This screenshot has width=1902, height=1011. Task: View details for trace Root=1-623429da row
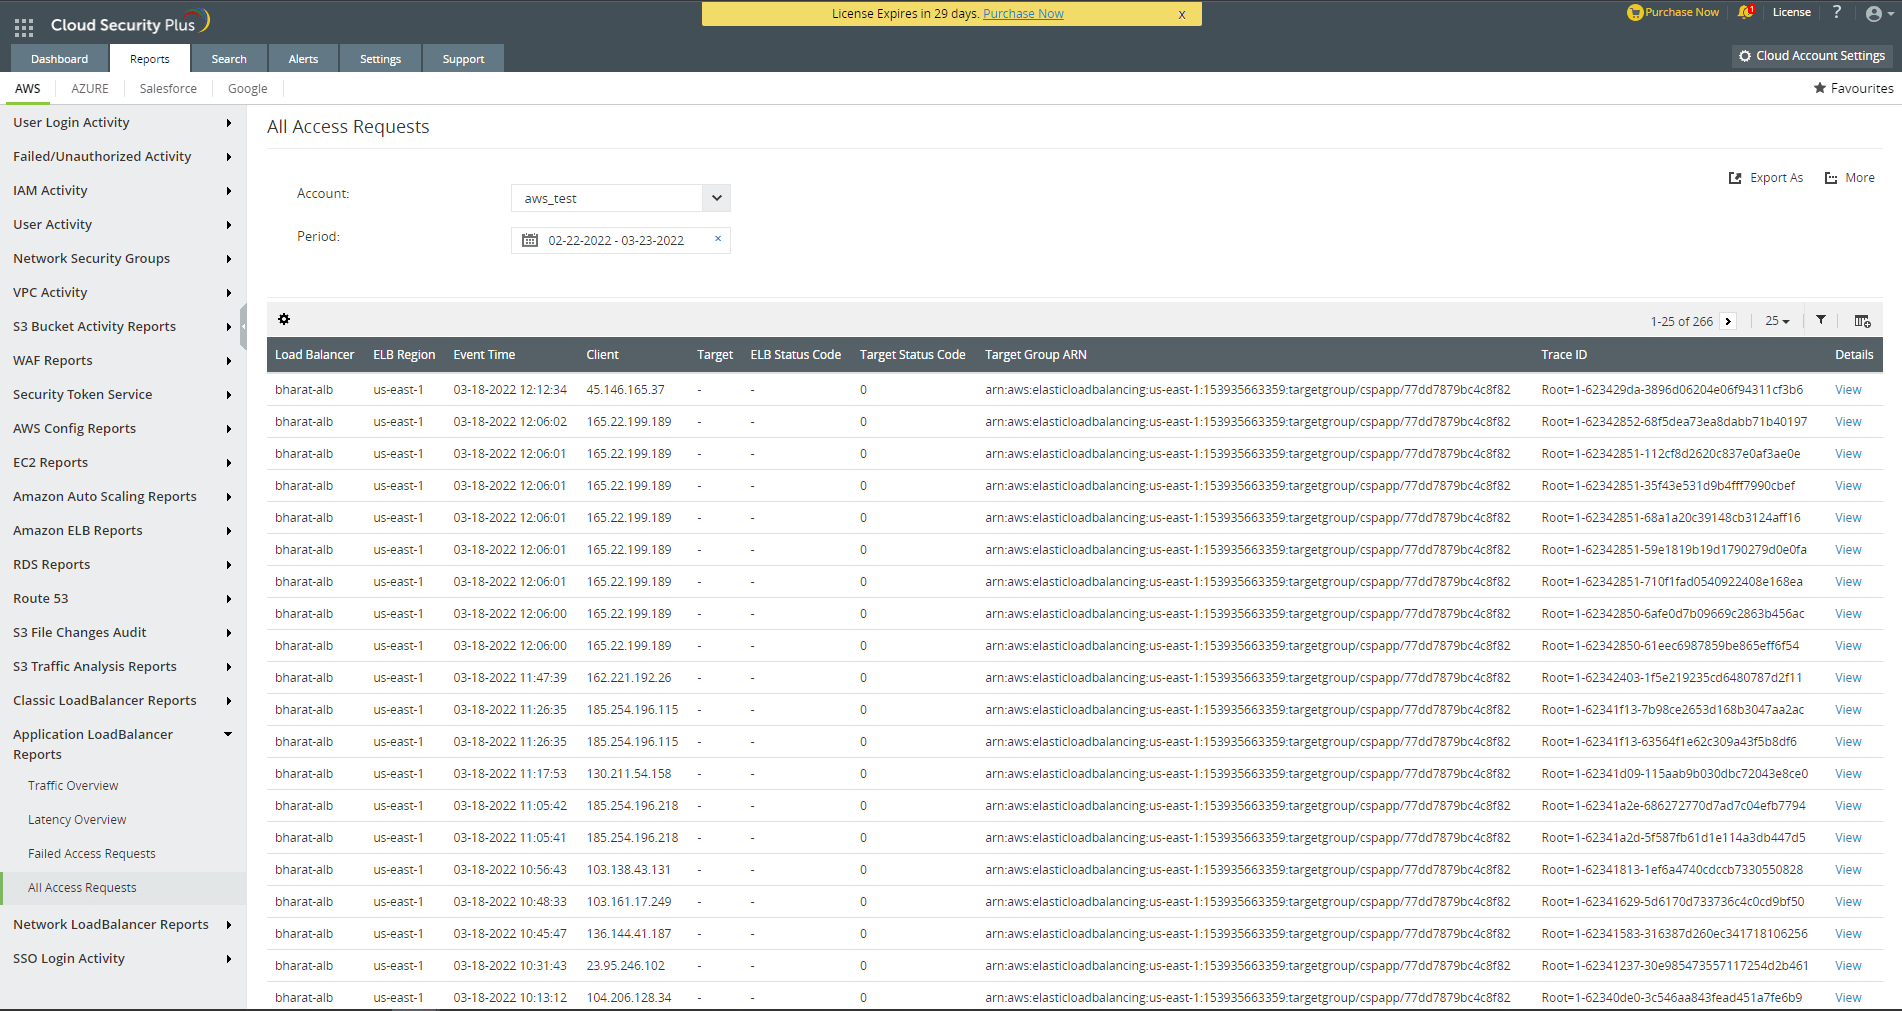click(1848, 390)
